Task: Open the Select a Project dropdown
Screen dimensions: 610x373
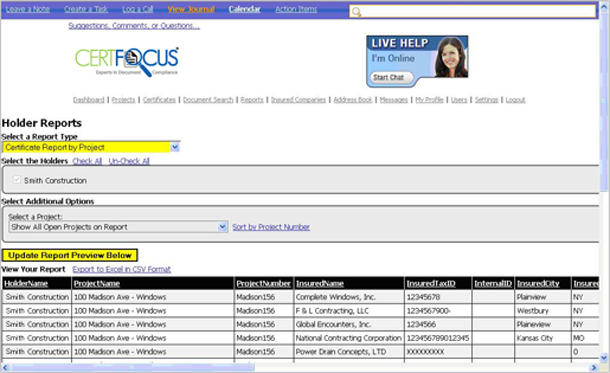Action: point(118,227)
